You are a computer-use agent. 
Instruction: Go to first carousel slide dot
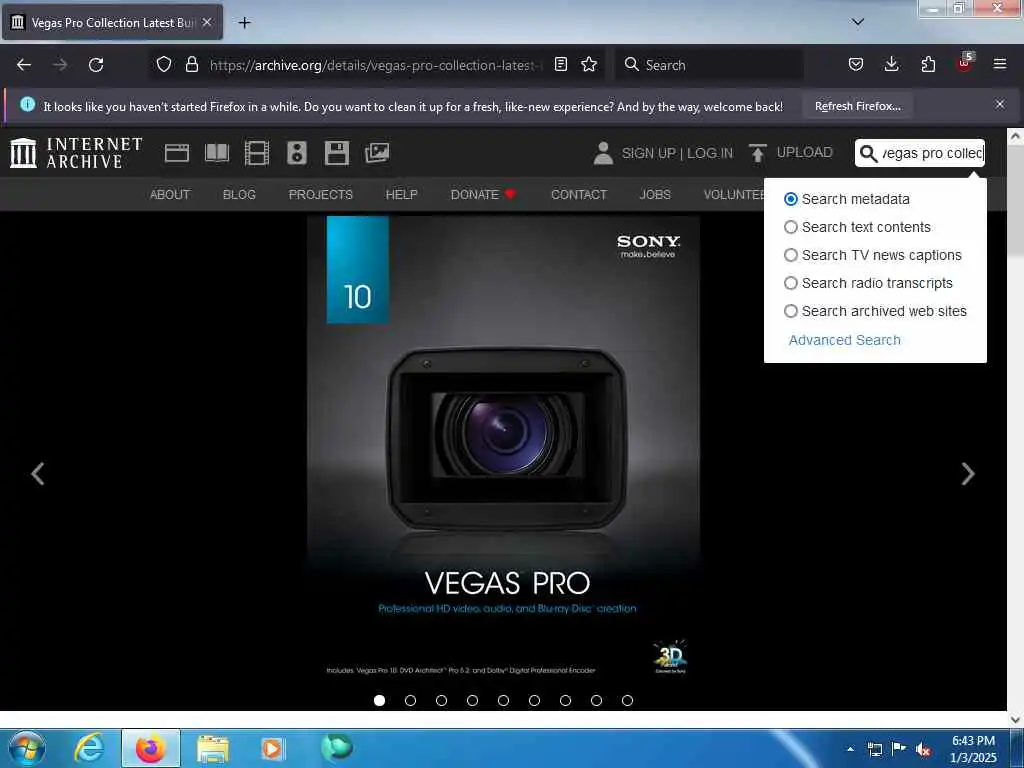point(379,701)
